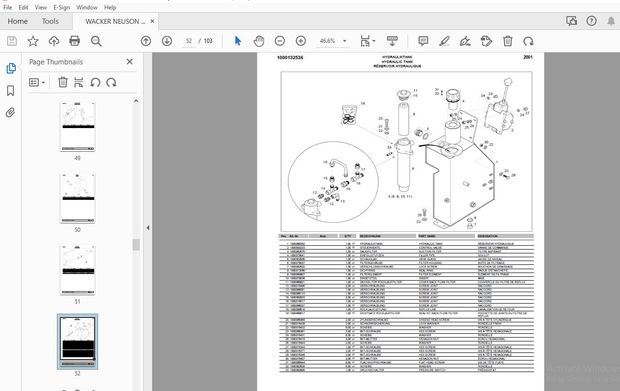
Task: Collapse the navigation pane with side arrow
Action: click(x=148, y=228)
